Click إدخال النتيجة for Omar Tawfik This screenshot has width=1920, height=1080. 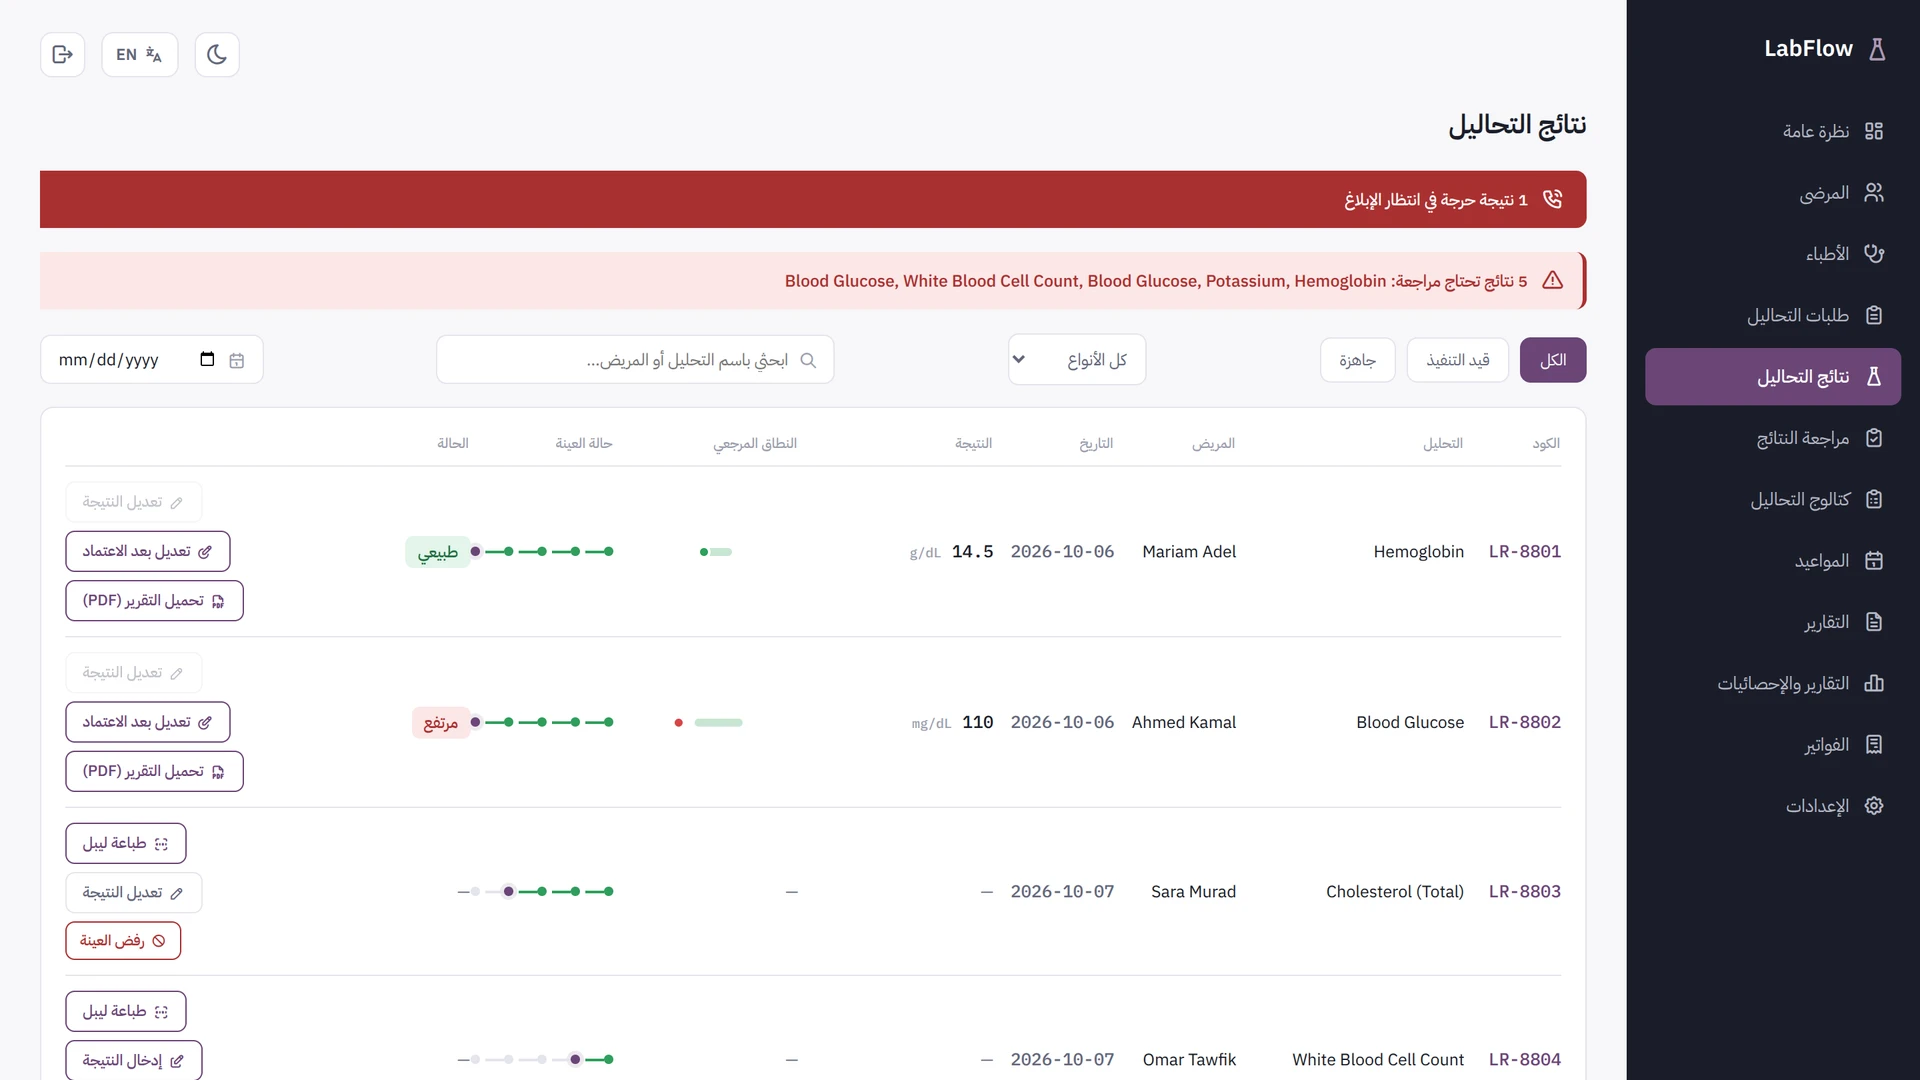pyautogui.click(x=134, y=1060)
